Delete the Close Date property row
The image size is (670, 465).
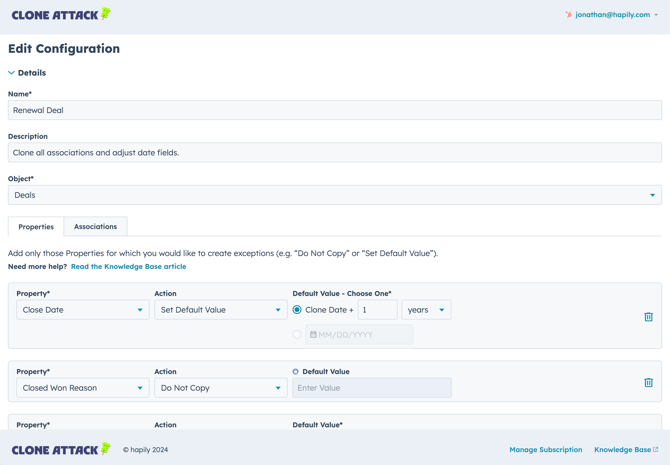[648, 317]
